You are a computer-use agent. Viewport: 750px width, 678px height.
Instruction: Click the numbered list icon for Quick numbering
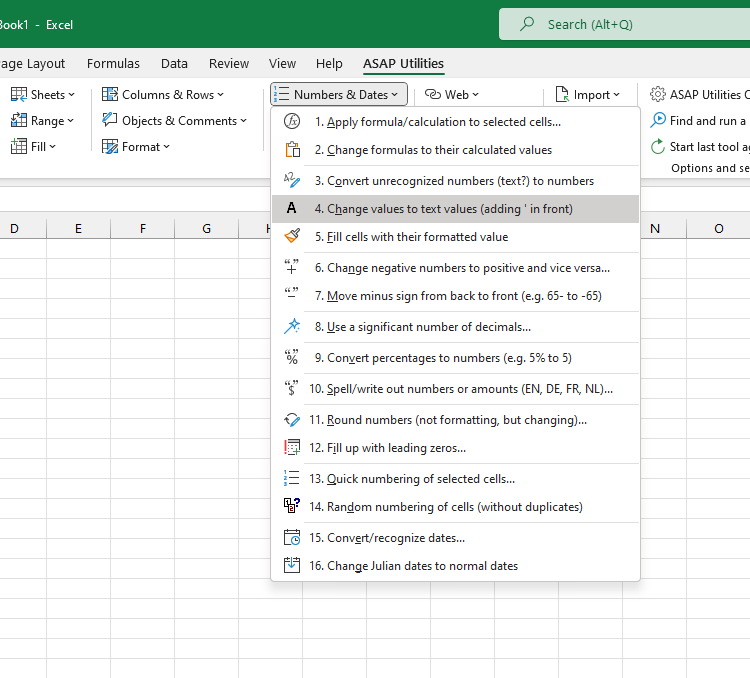(292, 478)
